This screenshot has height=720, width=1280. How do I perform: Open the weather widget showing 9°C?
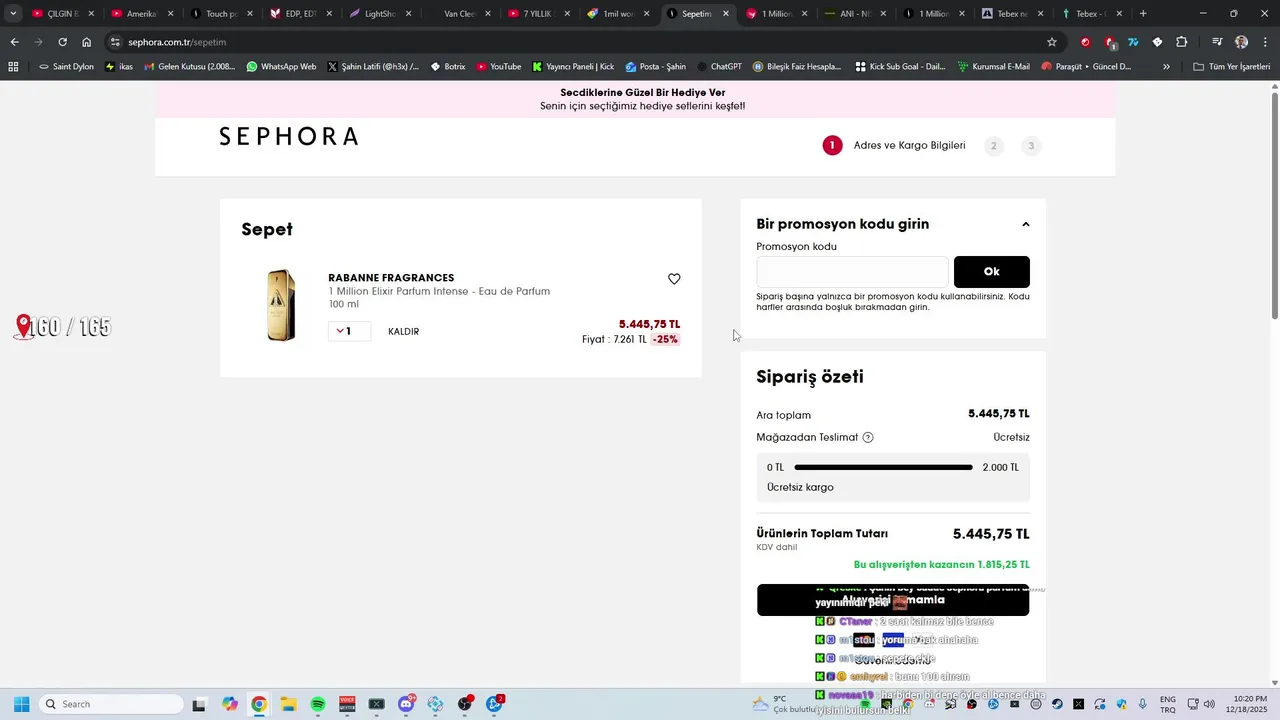[x=783, y=704]
